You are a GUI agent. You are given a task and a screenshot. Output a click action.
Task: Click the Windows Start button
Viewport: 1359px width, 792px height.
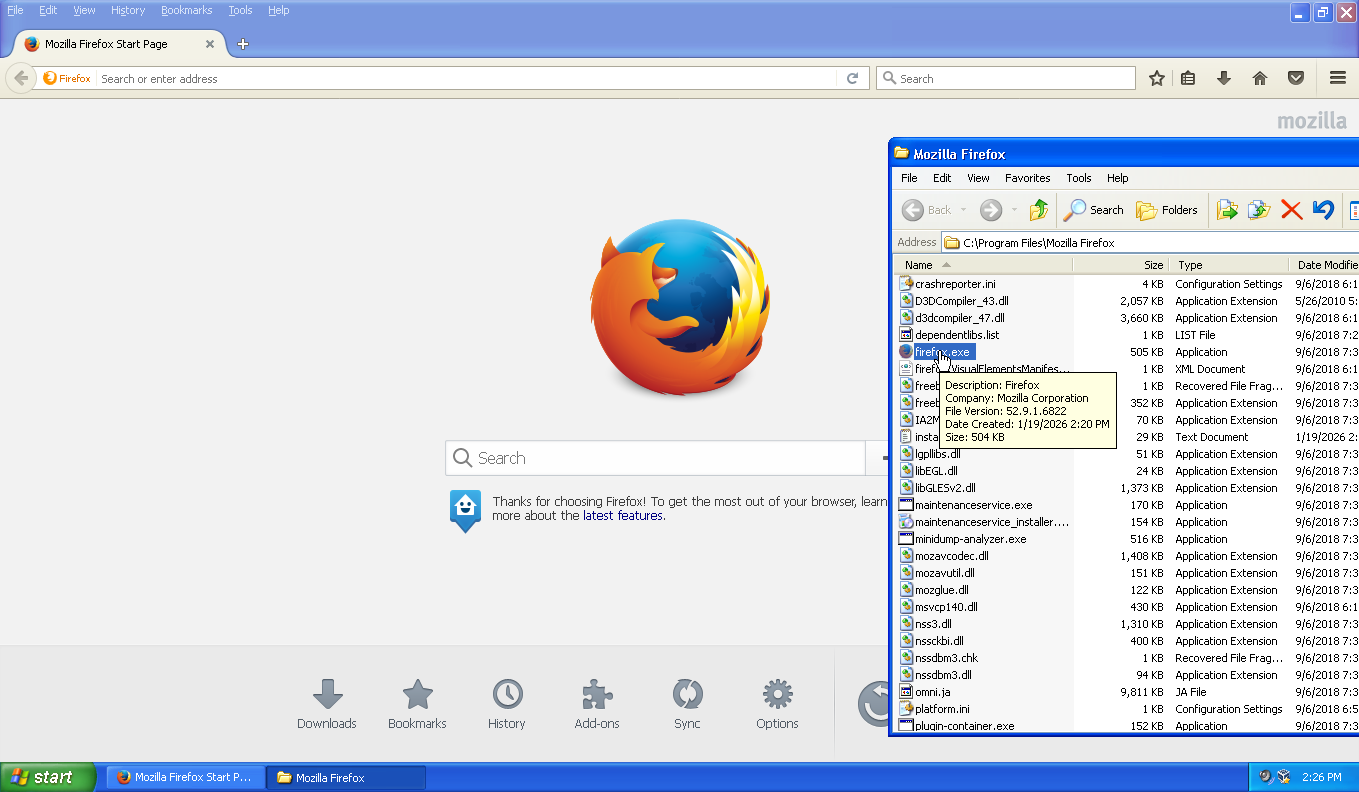coord(48,777)
